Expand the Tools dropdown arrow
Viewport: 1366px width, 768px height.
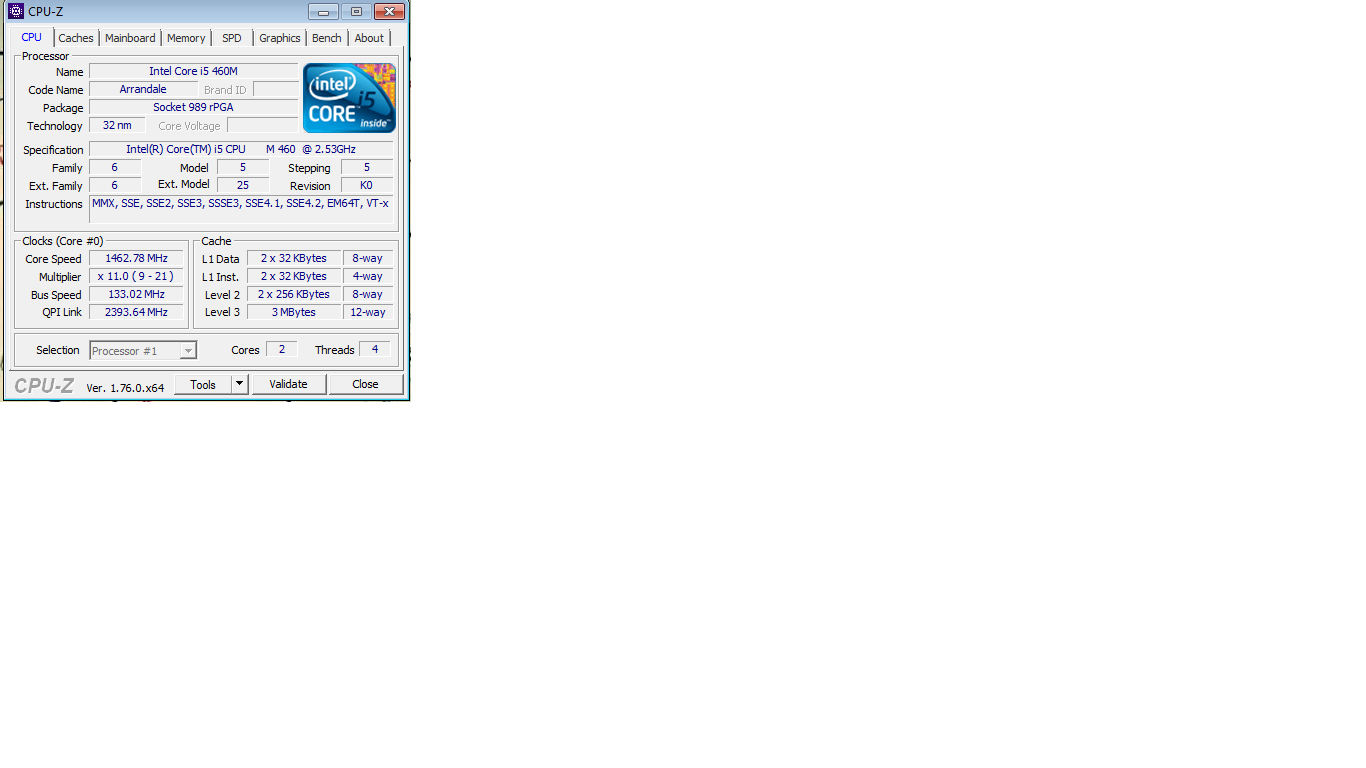[x=240, y=384]
